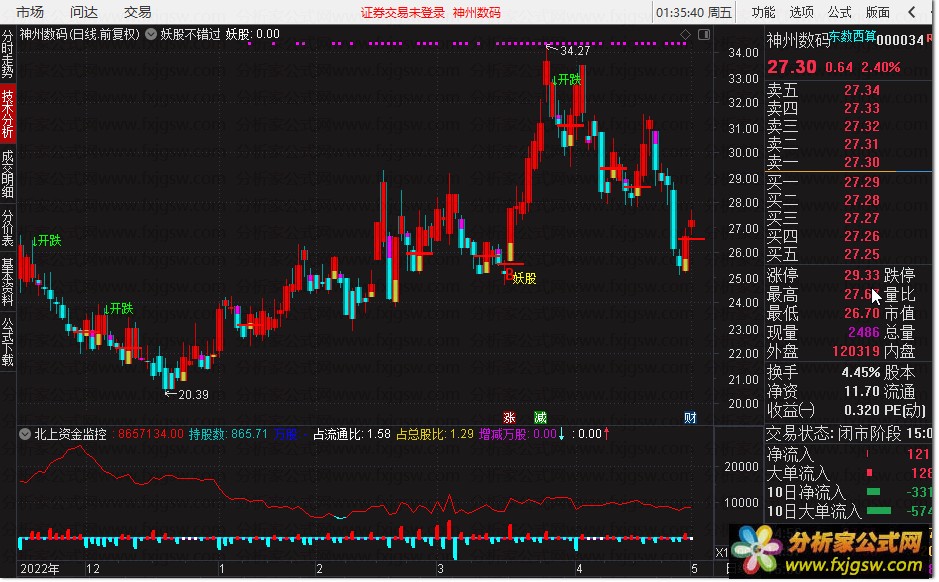Switch to the 分时走势 side tab

coord(7,54)
